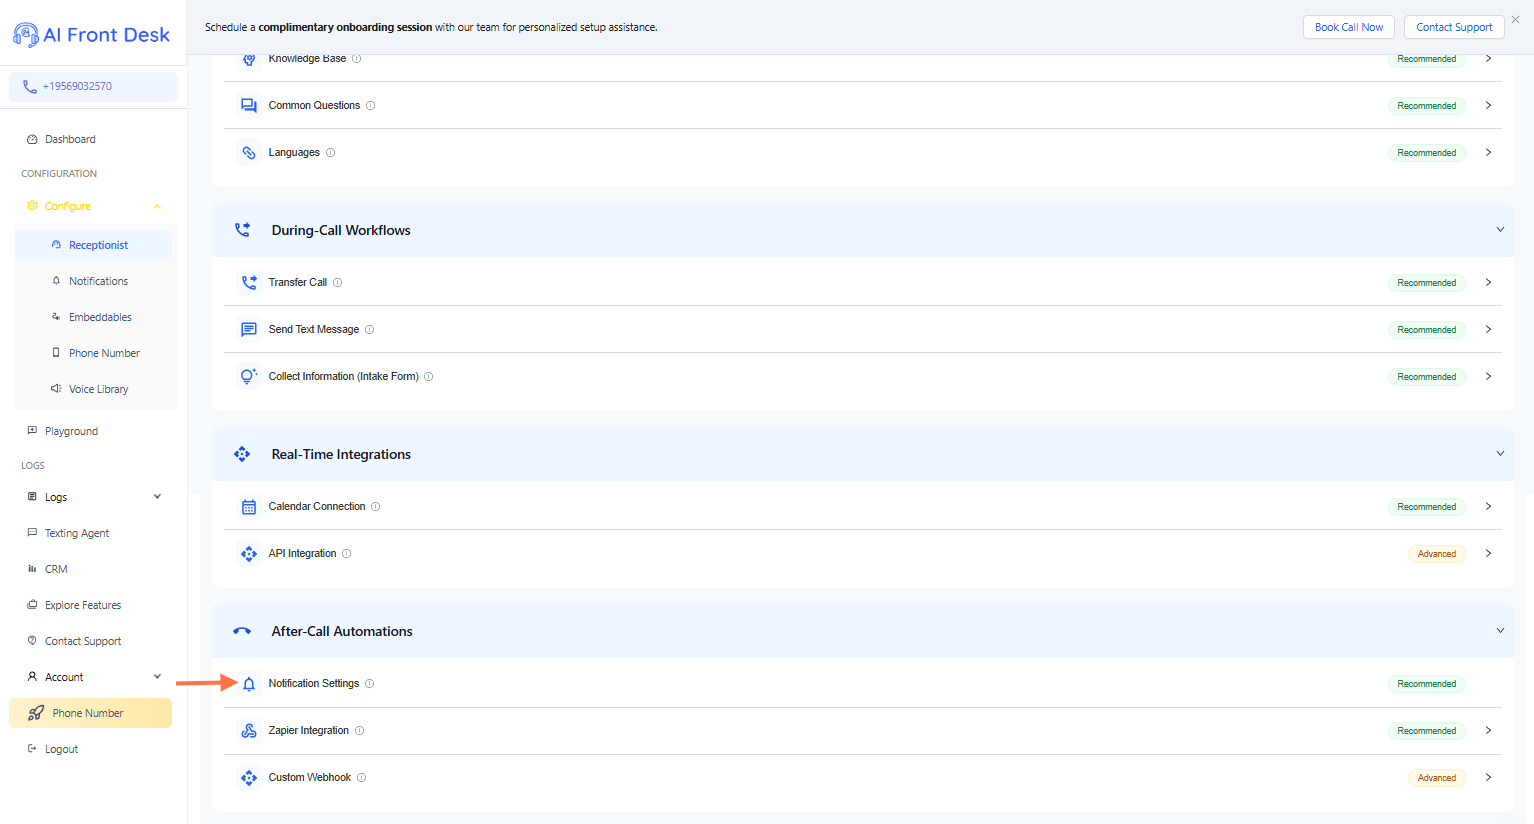Click the Transfer Call phone icon
Viewport: 1534px width, 824px height.
pyautogui.click(x=249, y=283)
